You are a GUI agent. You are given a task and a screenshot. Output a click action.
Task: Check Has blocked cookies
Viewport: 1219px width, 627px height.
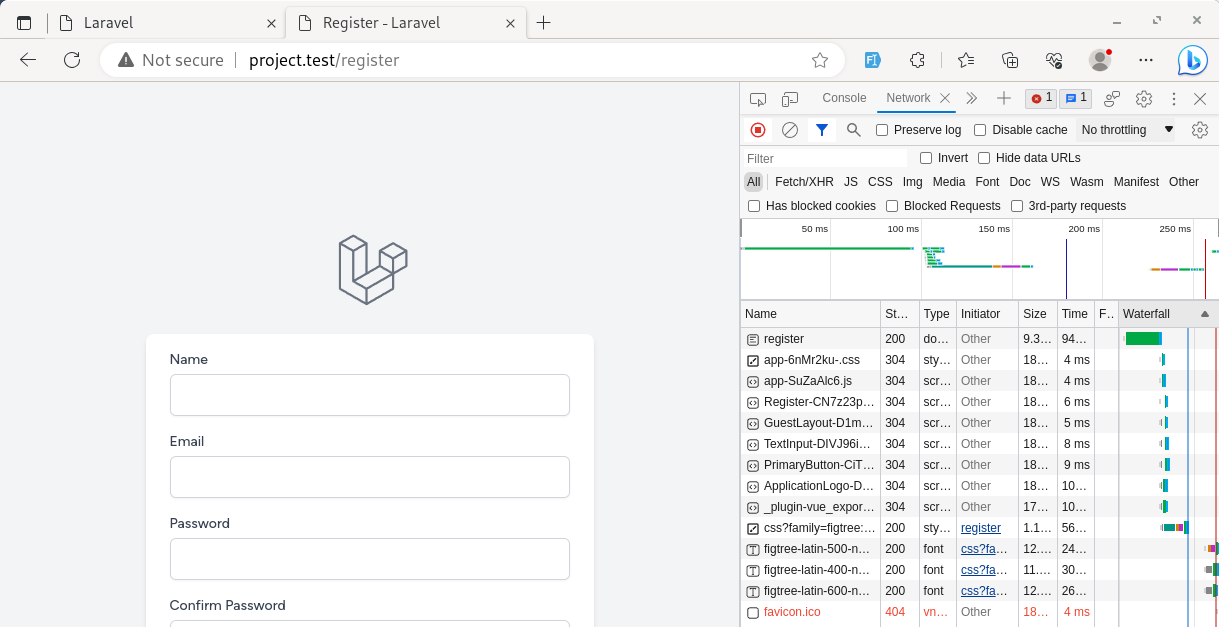[754, 206]
